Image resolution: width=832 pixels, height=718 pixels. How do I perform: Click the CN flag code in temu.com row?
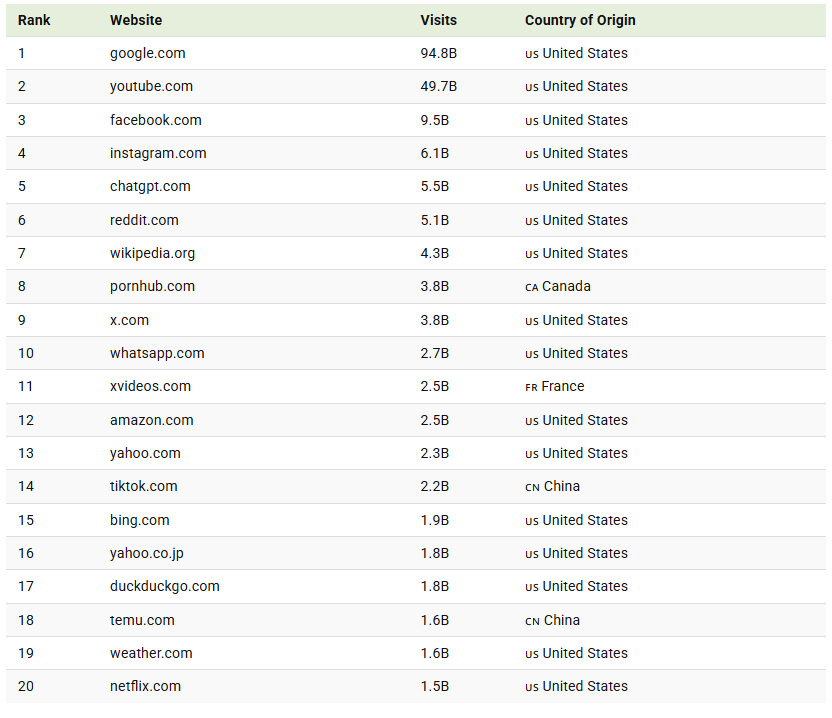click(x=532, y=621)
